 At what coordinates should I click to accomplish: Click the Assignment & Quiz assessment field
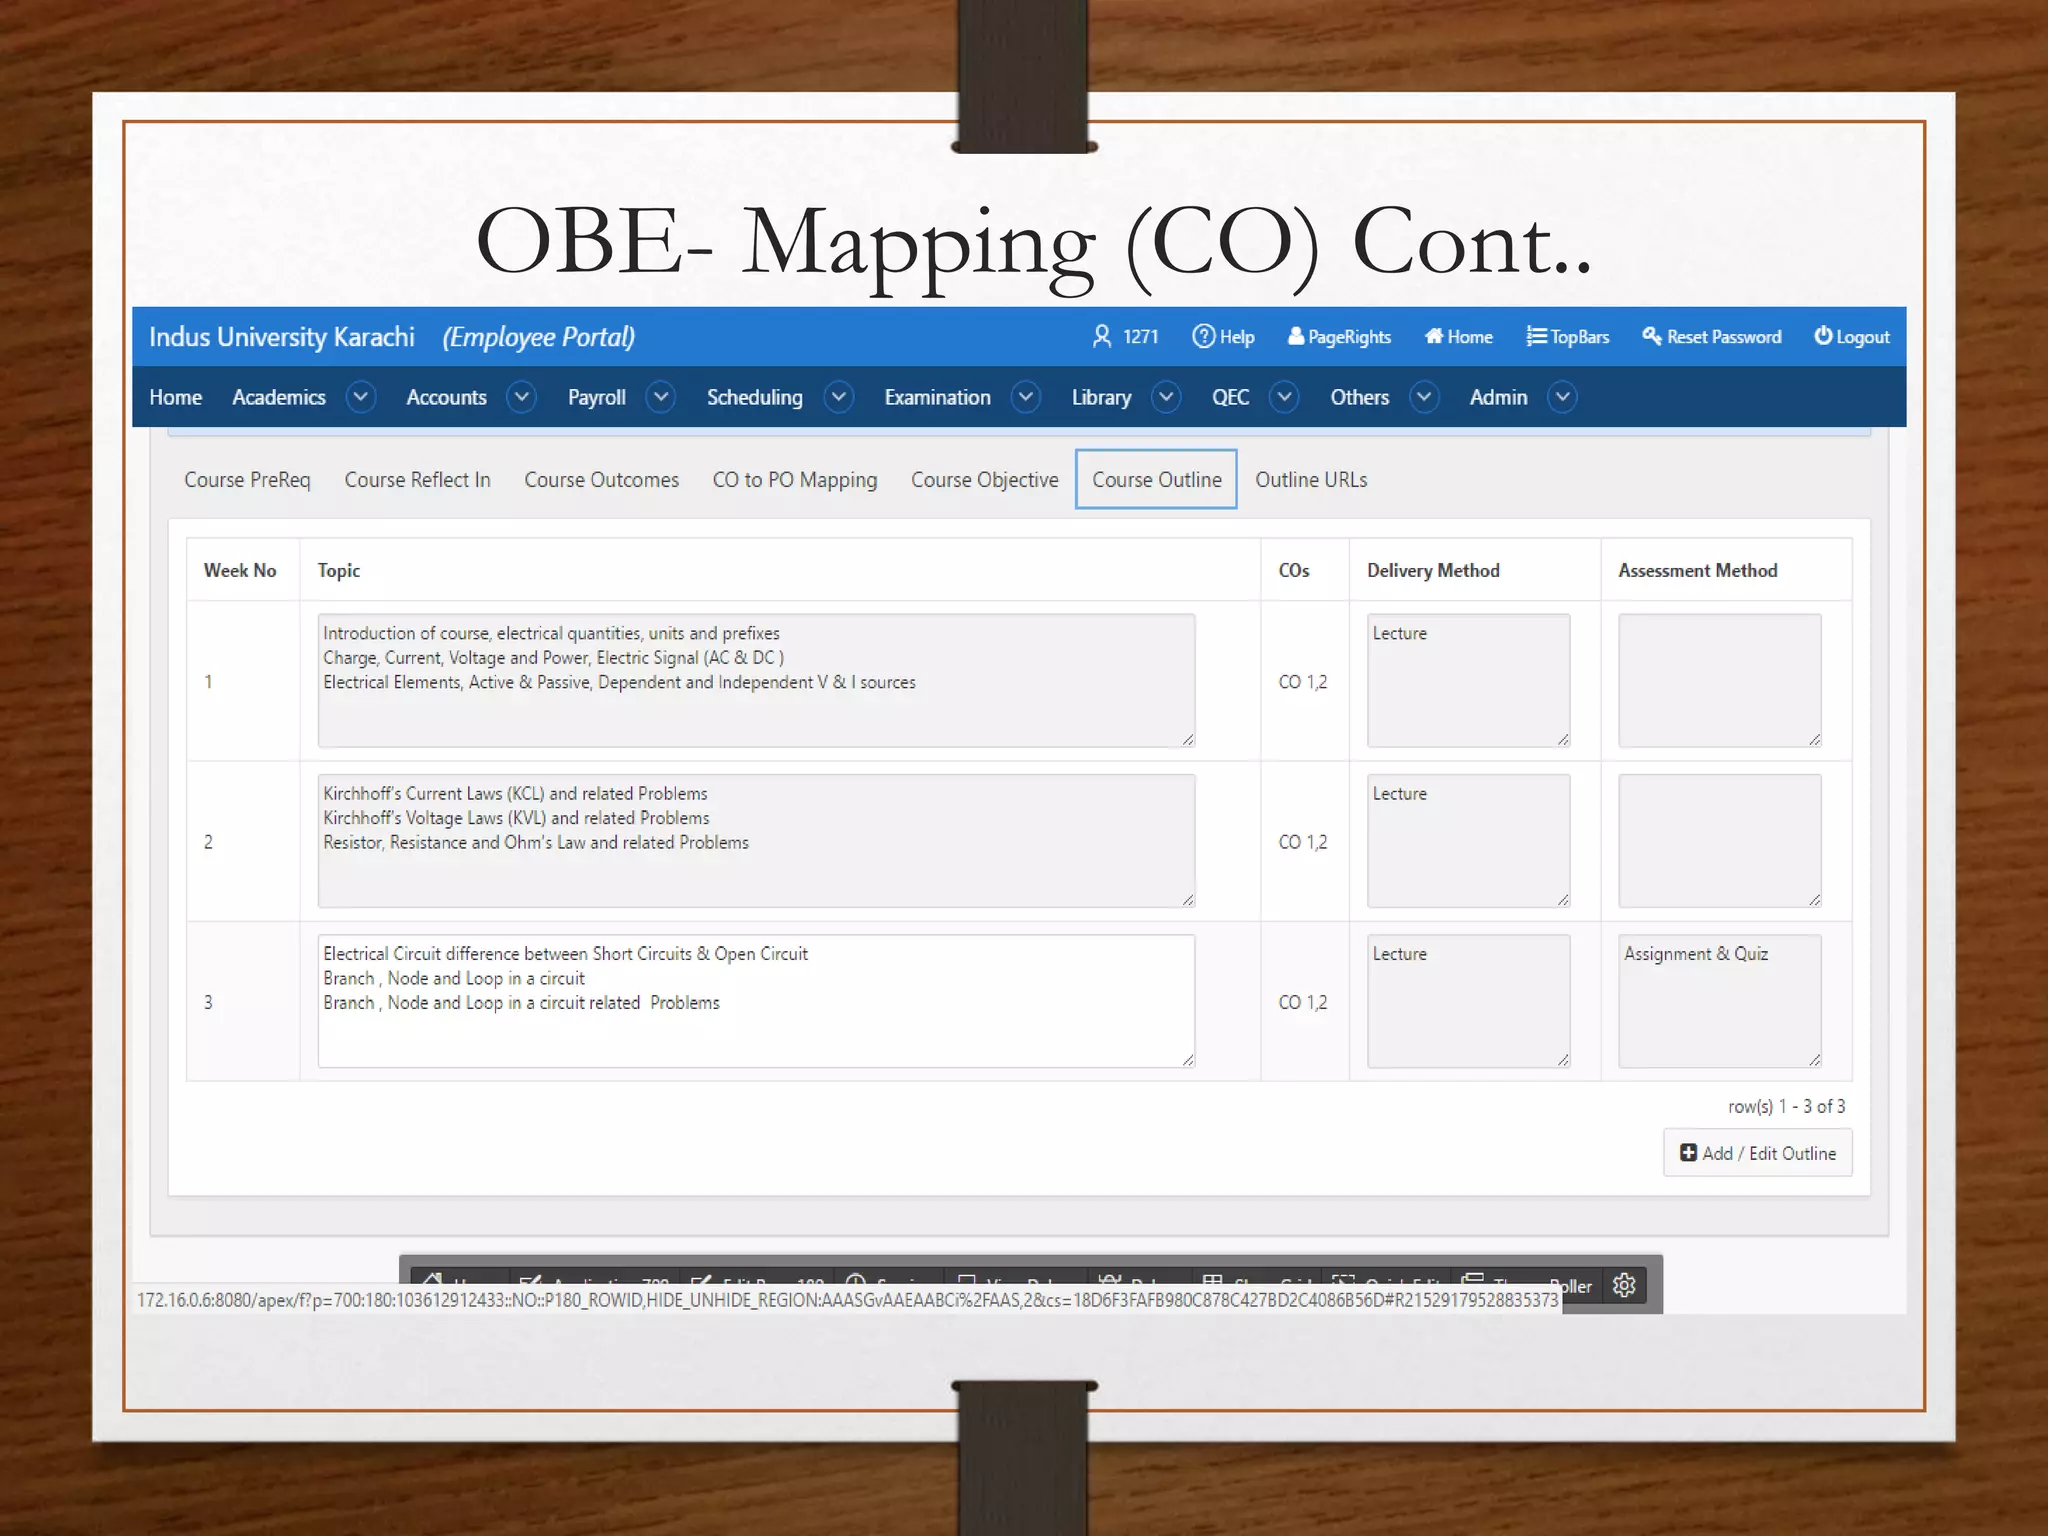coord(1720,1001)
